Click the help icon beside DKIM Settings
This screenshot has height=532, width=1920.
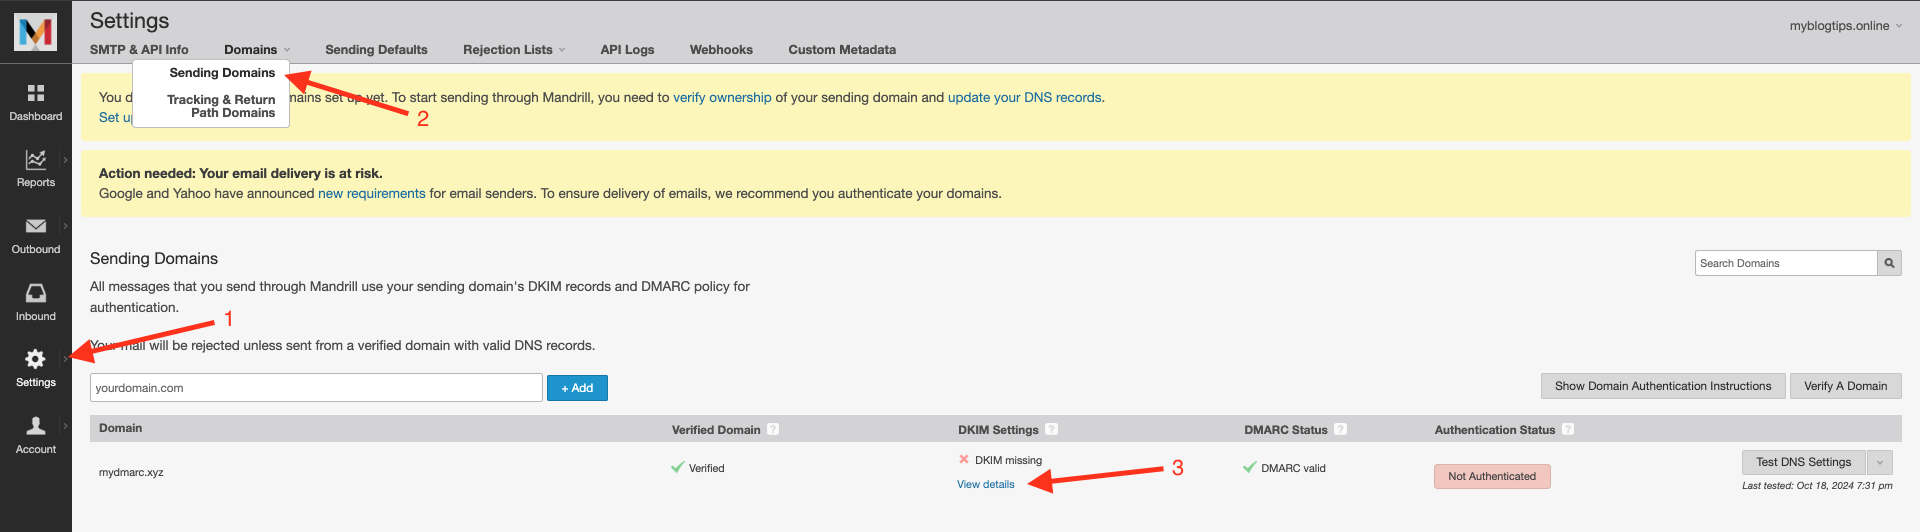click(x=1051, y=429)
